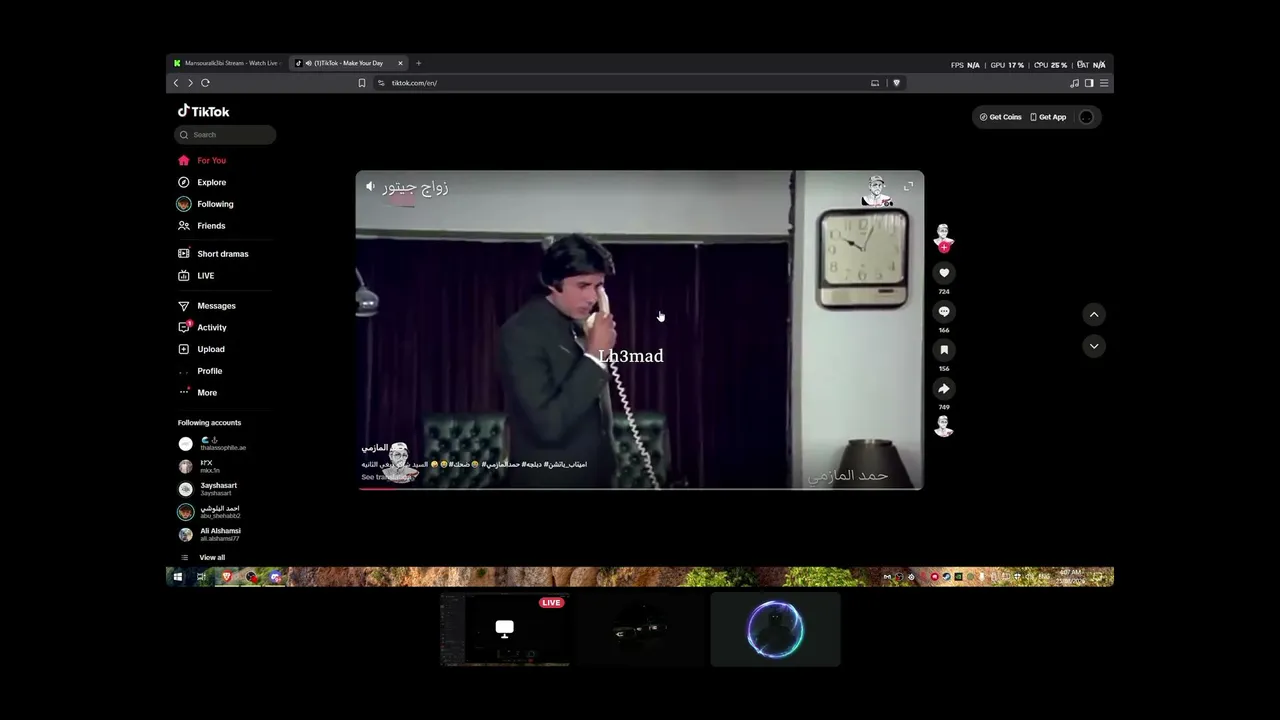Go back in browser history
This screenshot has width=1280, height=720.
[176, 83]
